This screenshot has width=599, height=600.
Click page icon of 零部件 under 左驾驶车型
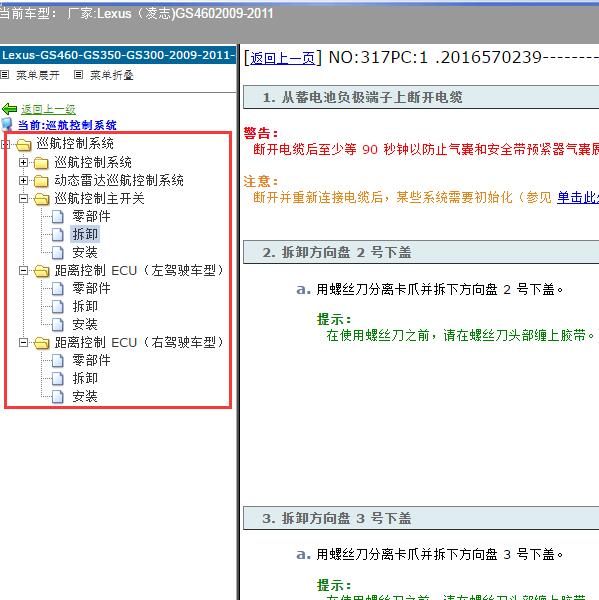coord(58,289)
